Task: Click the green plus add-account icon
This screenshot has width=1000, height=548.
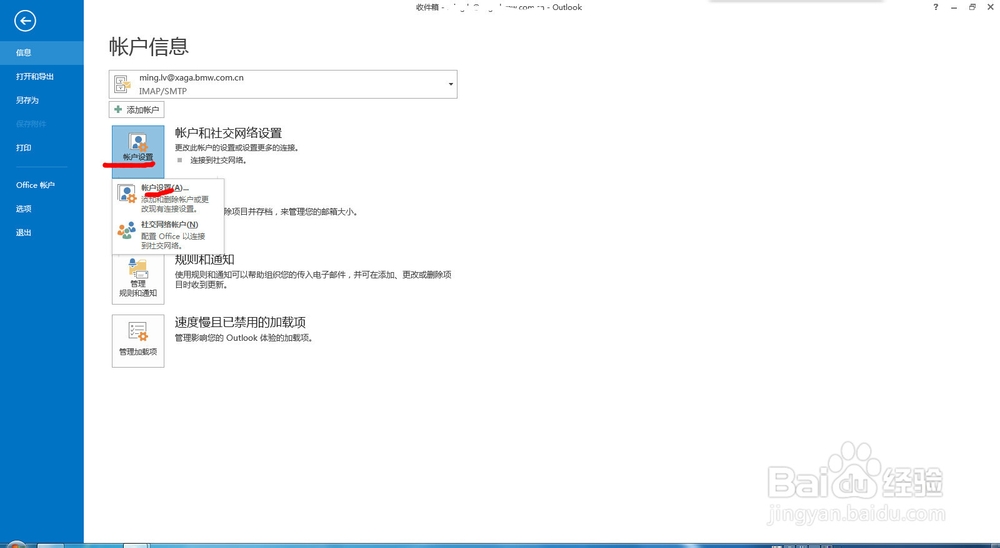Action: coord(118,110)
